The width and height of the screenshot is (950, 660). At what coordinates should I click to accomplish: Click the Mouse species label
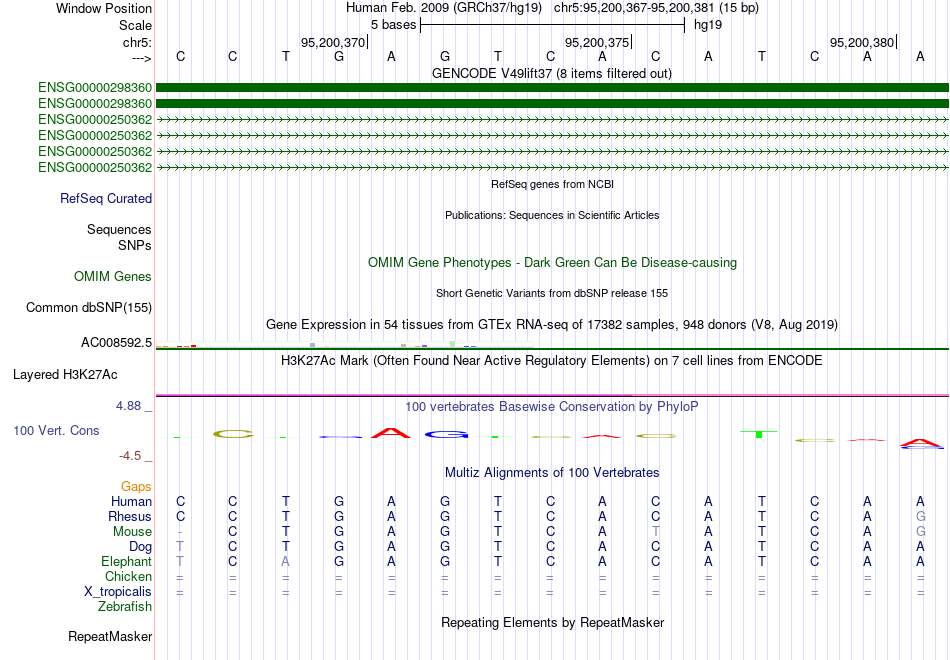(133, 532)
